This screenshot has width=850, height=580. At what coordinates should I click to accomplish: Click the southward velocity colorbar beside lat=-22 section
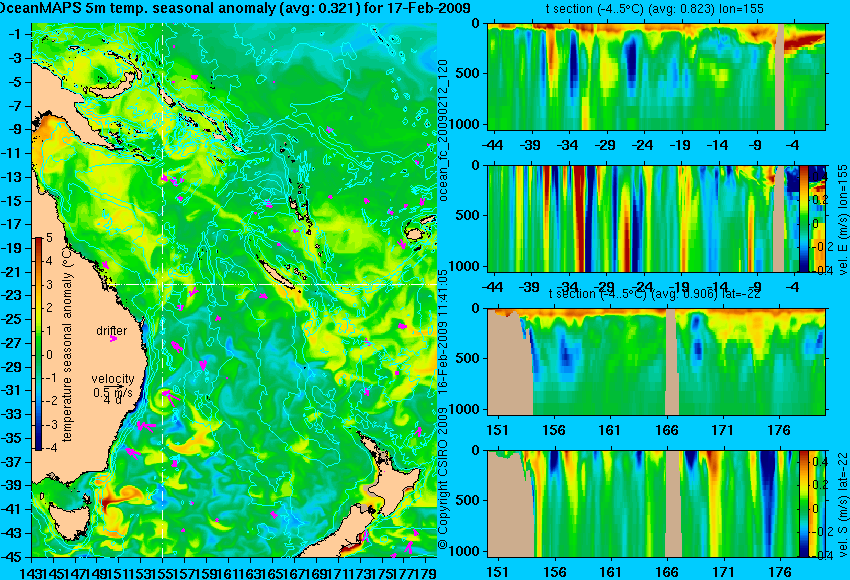click(804, 504)
